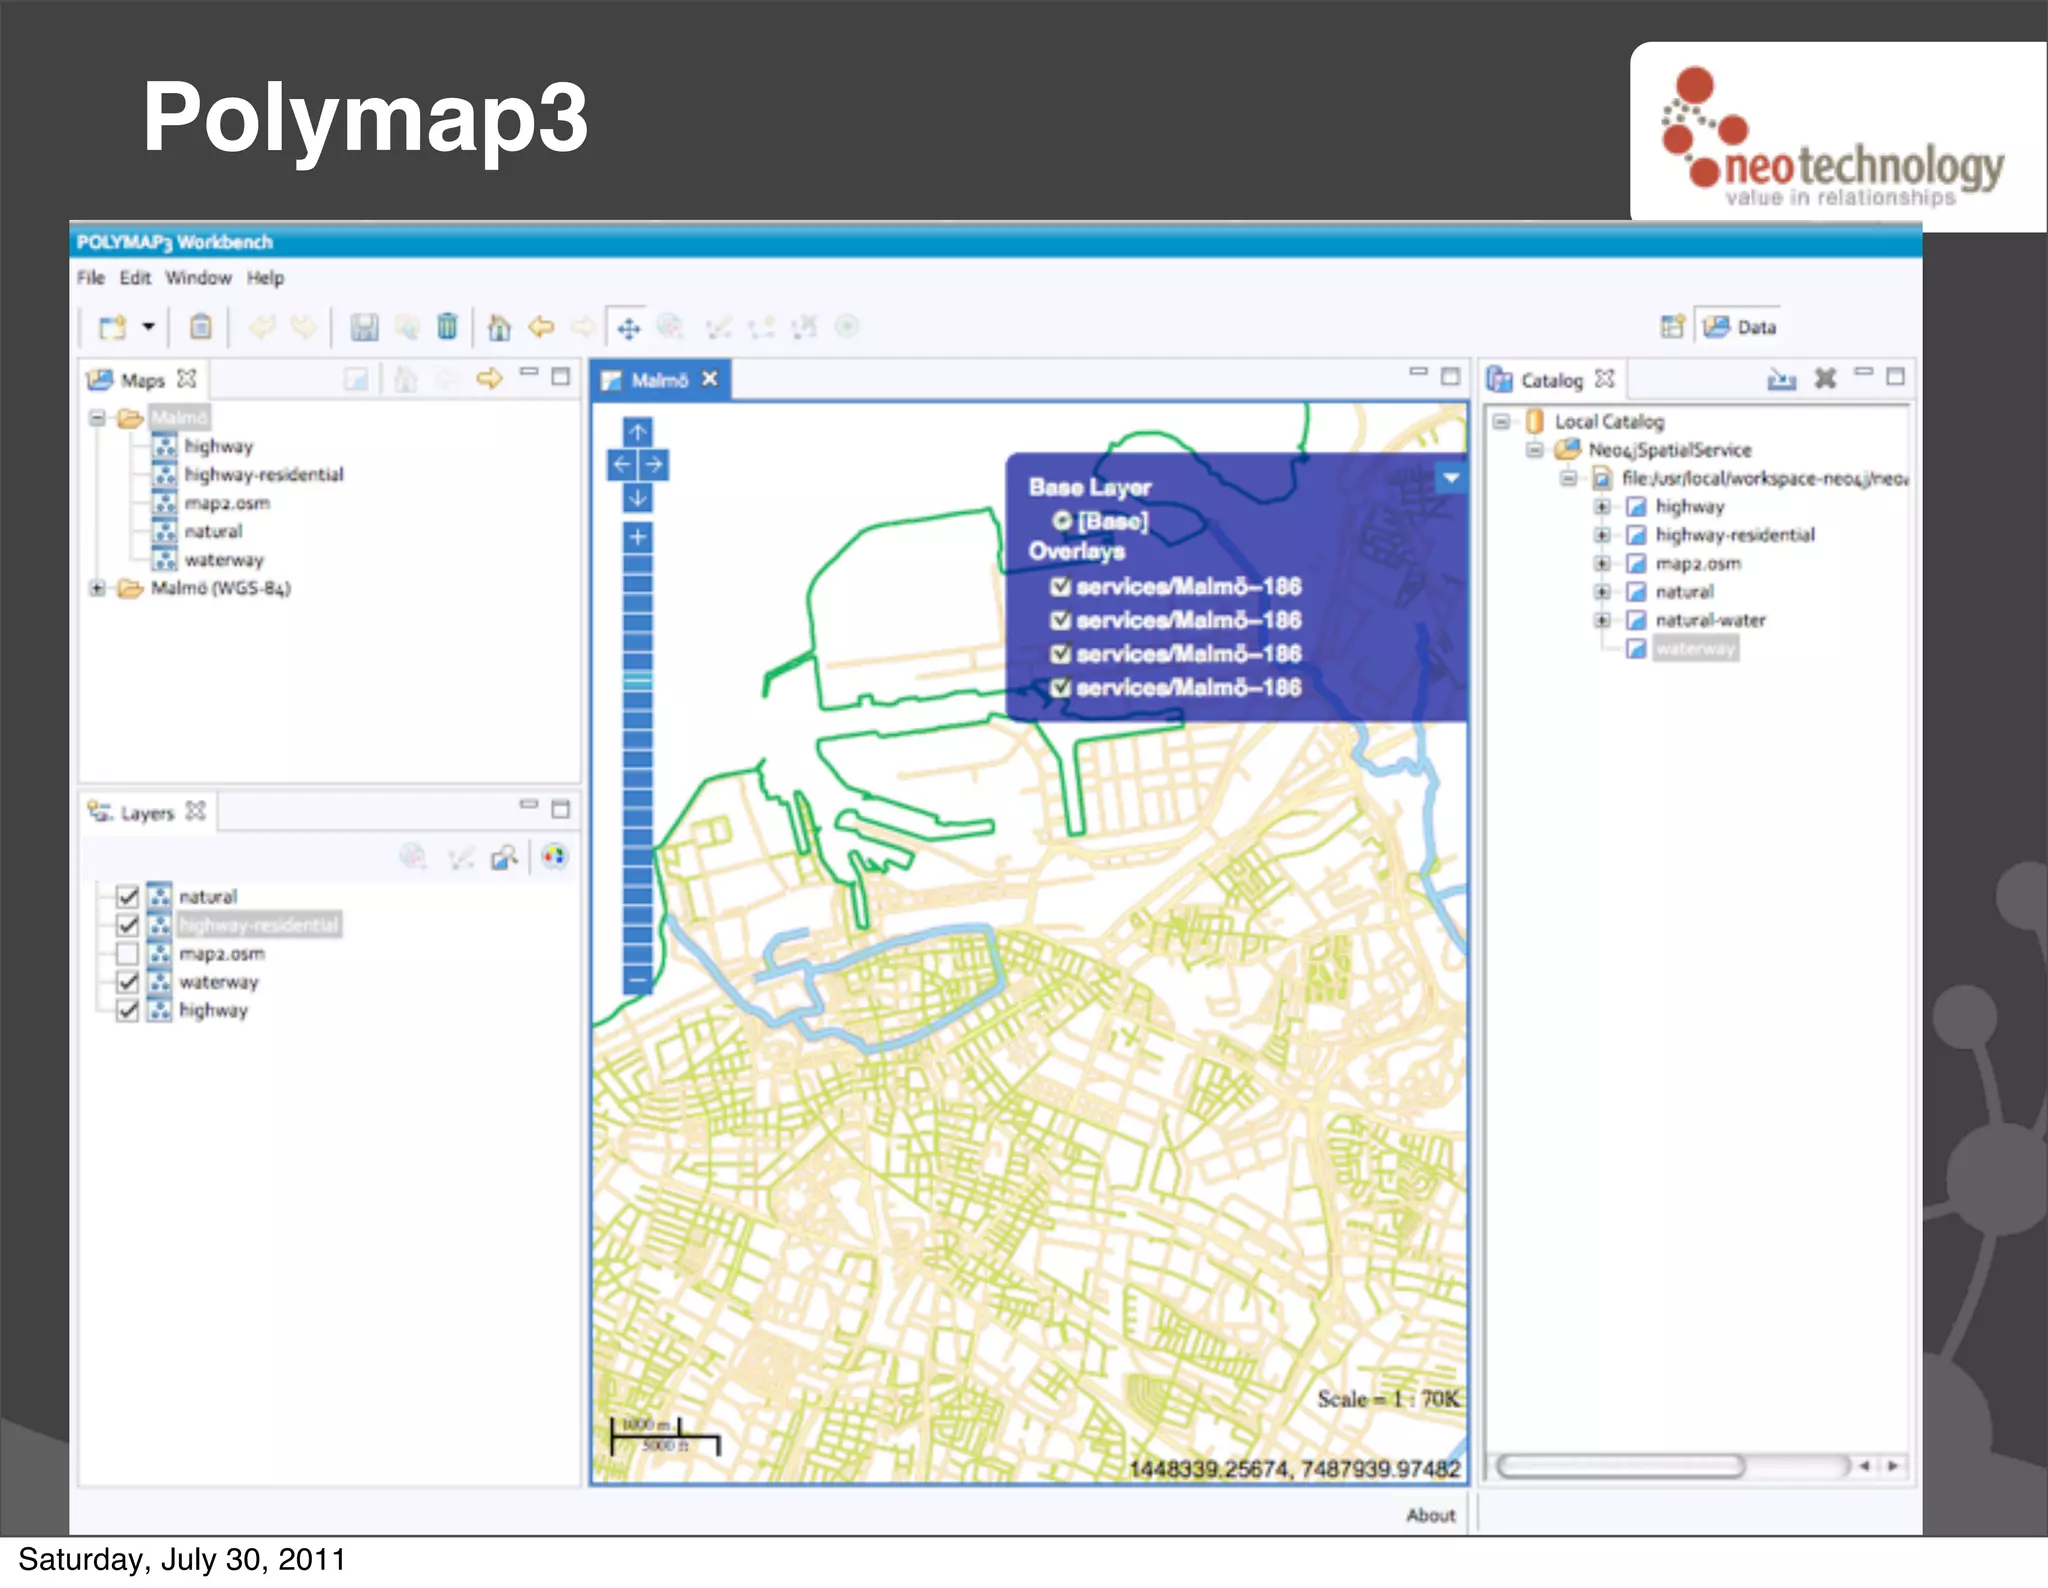Click the About link at bottom
This screenshot has height=1588, width=2048.
[x=1431, y=1515]
